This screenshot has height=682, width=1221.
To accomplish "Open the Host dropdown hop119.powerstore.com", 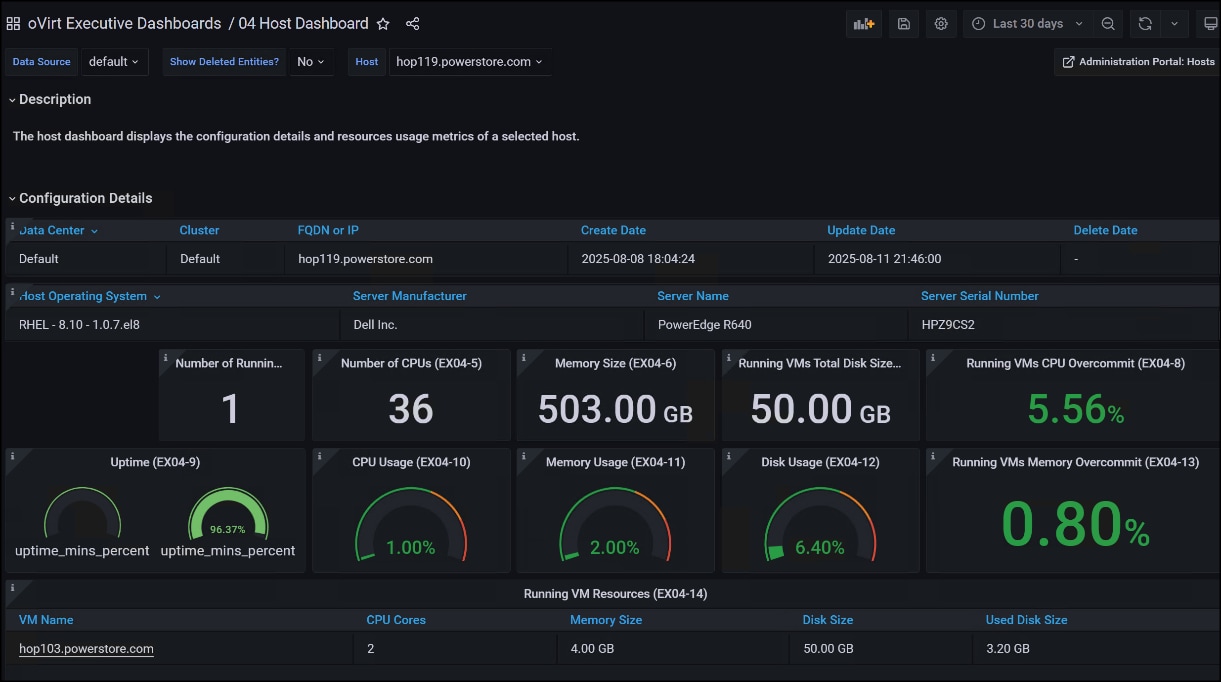I will tap(469, 62).
